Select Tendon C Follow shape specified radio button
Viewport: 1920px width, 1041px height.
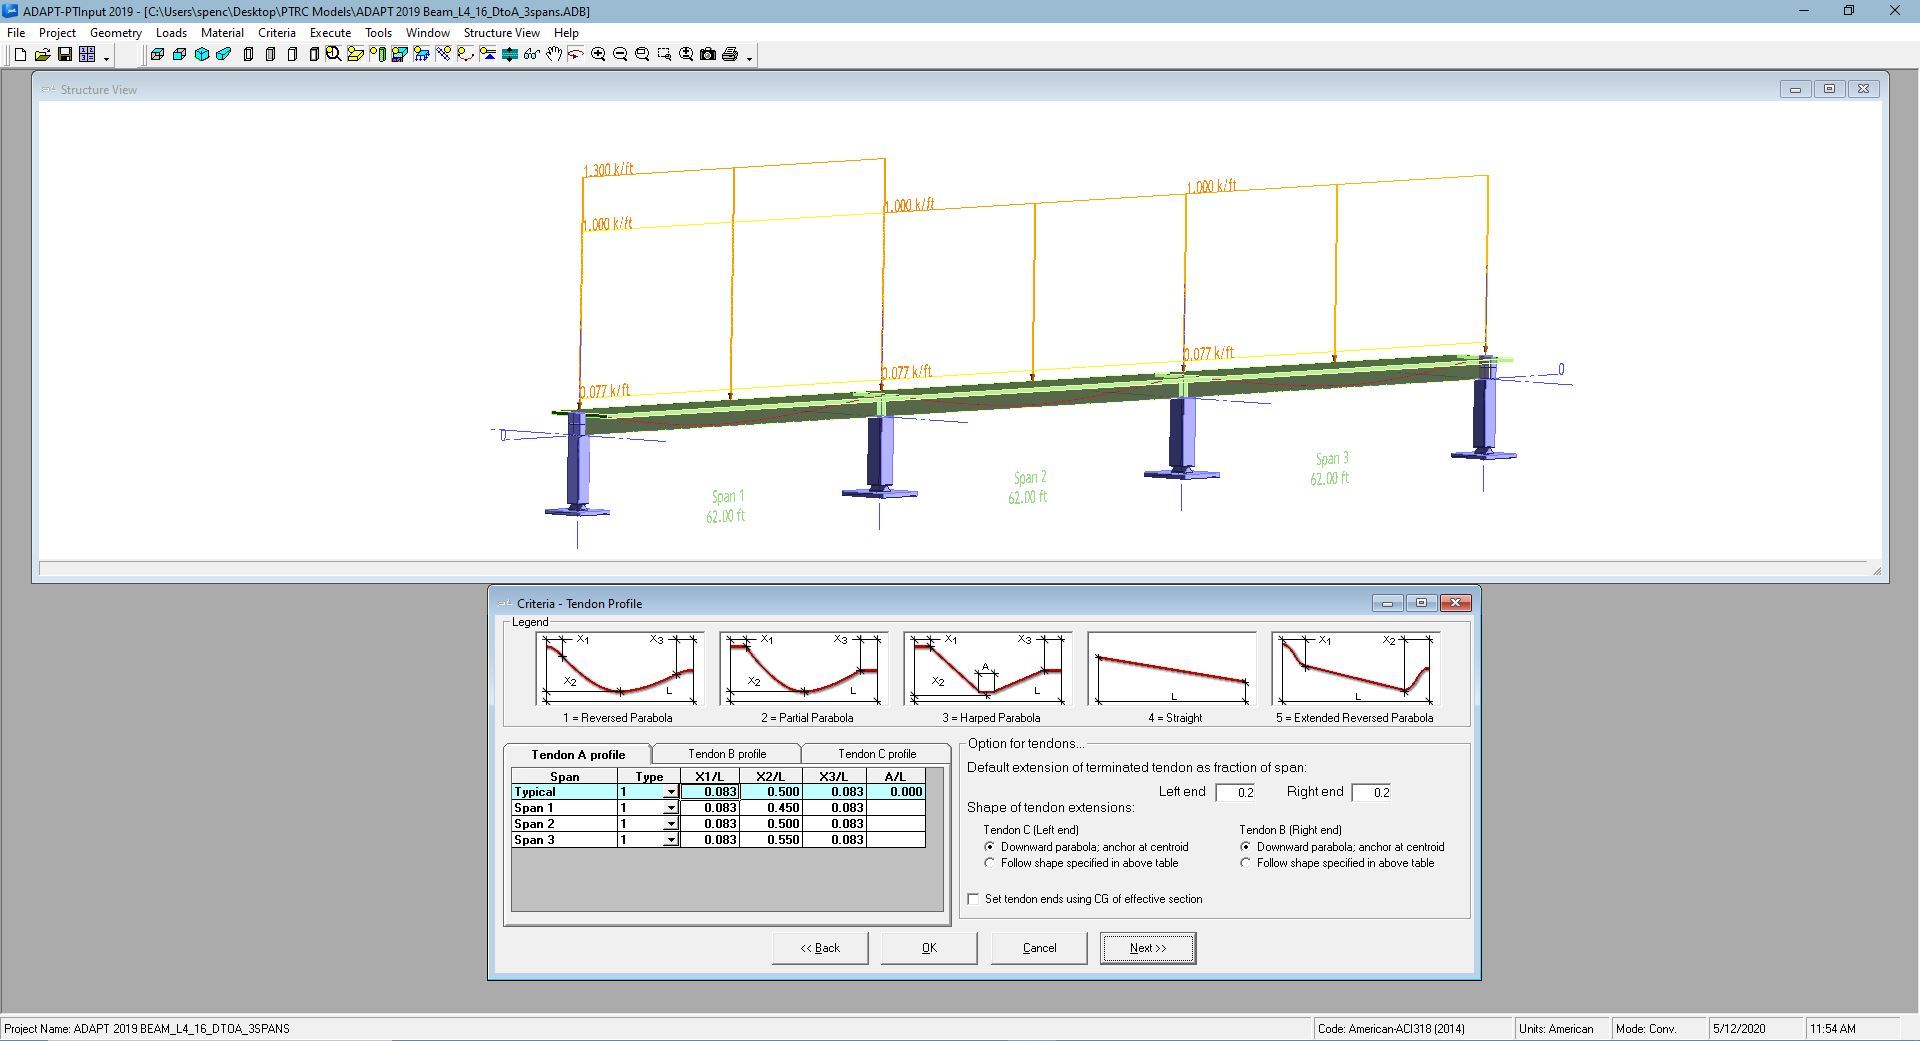coord(990,863)
